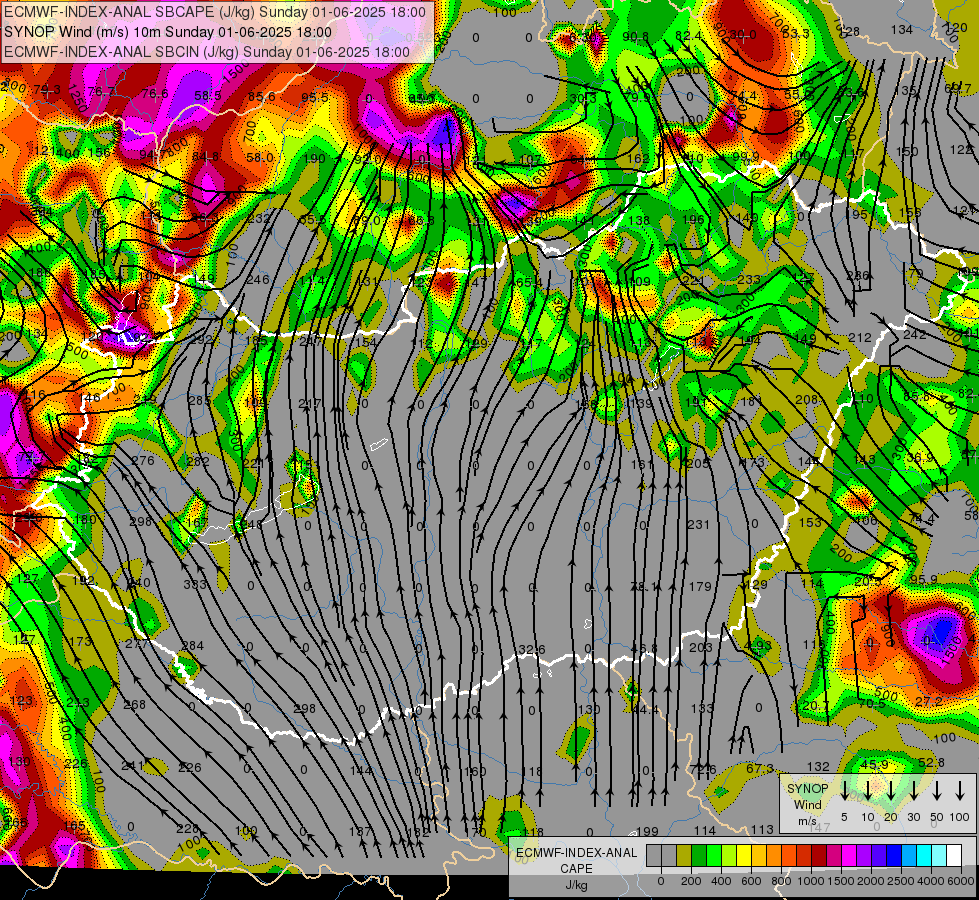Click the map value 333

pos(195,585)
